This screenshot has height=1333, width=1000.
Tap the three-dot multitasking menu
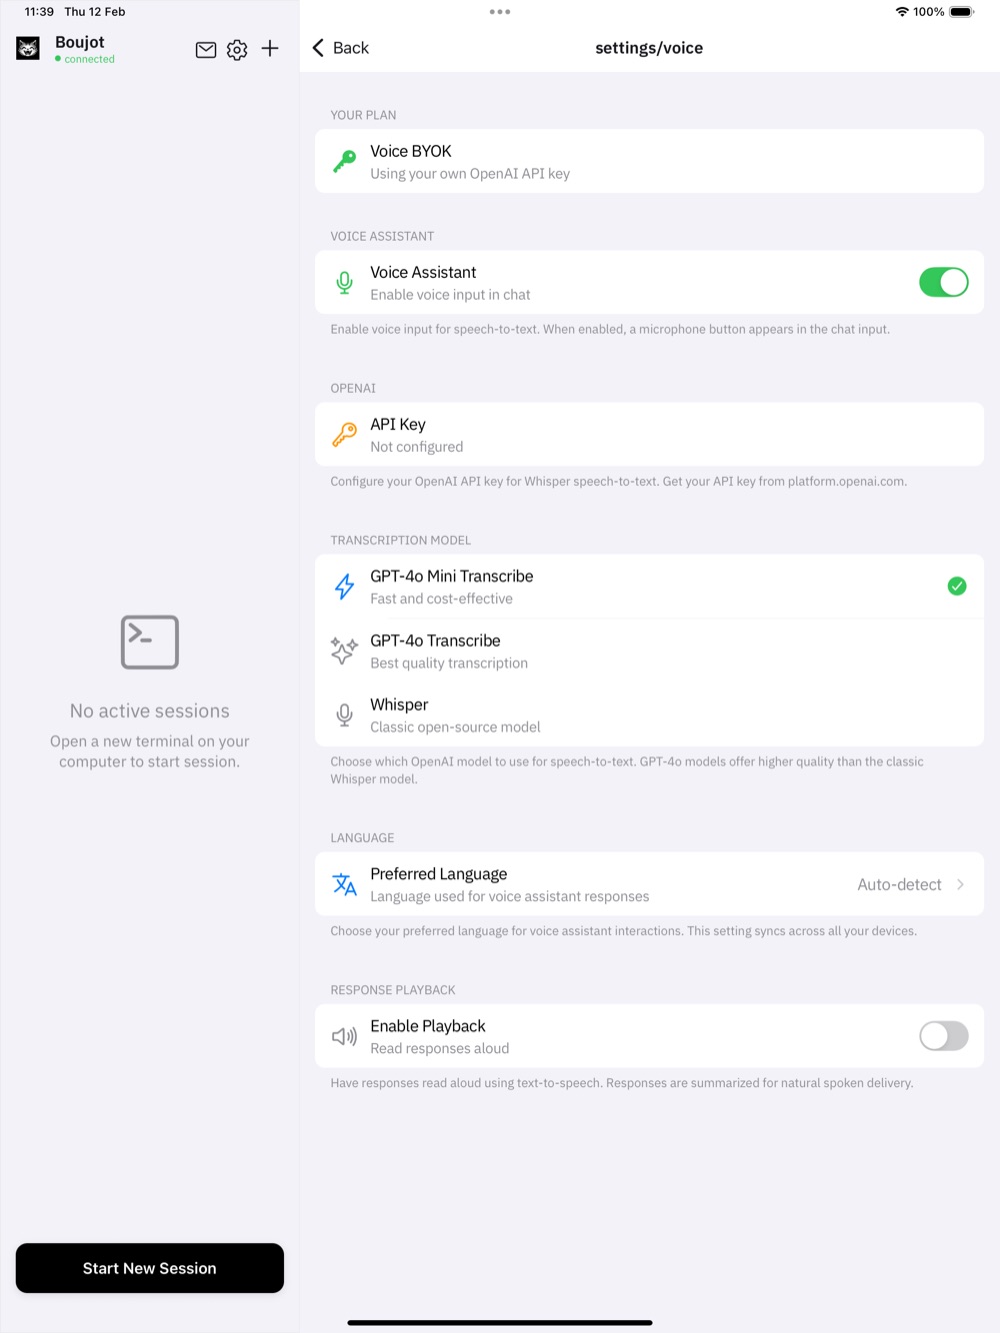coord(500,12)
